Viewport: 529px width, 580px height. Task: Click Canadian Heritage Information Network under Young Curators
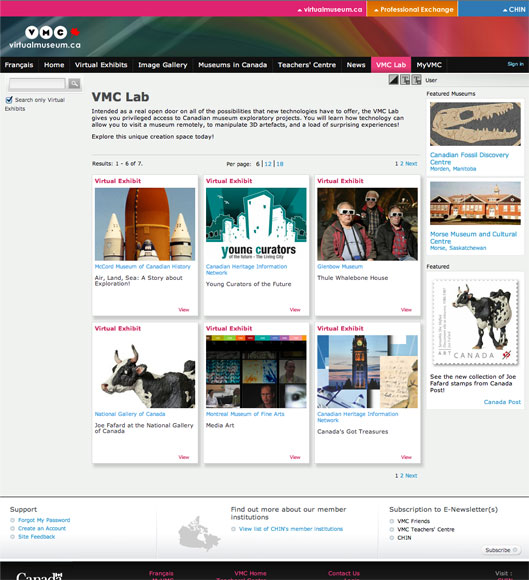click(x=246, y=269)
